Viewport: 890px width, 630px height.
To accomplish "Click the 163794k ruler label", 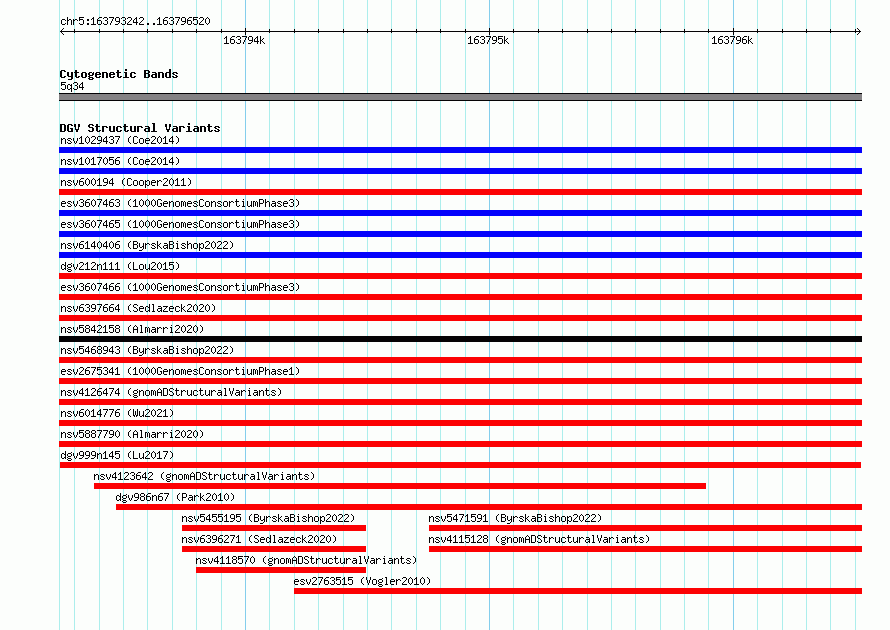I will click(244, 40).
